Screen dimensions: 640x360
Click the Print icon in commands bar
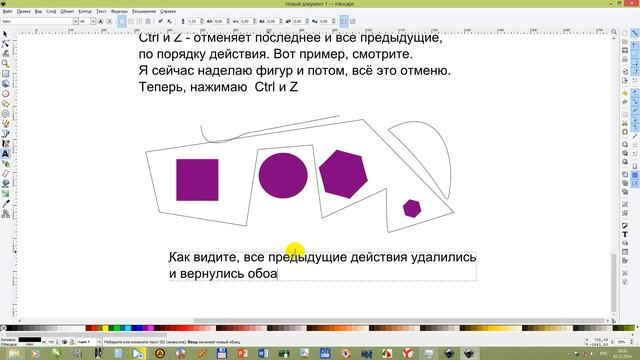(625, 59)
